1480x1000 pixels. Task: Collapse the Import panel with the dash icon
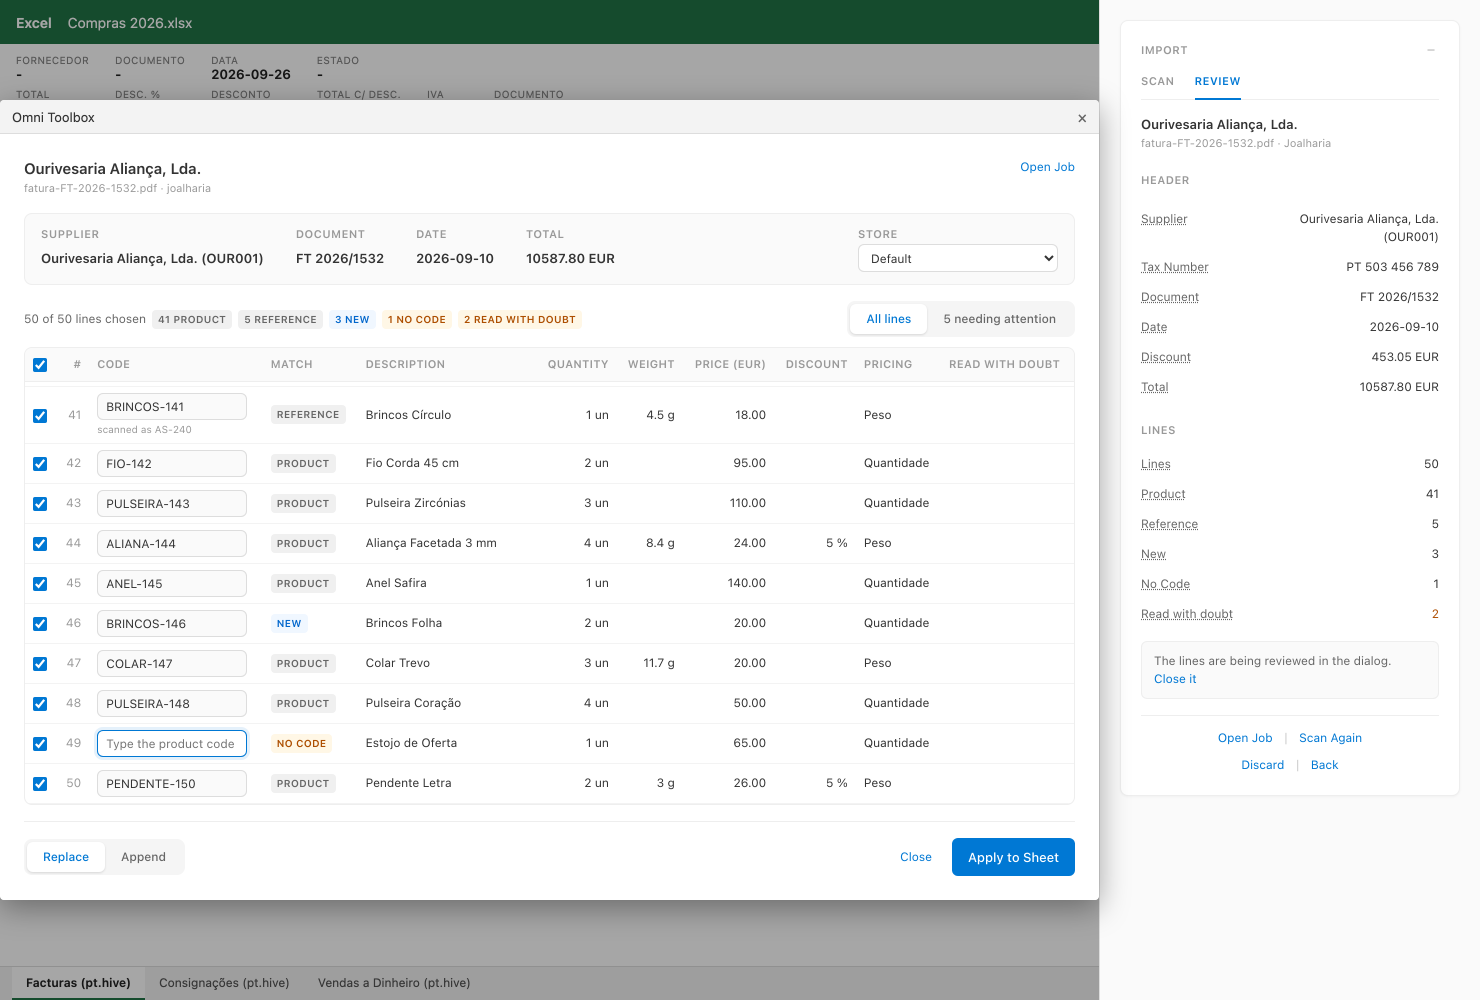coord(1431,50)
